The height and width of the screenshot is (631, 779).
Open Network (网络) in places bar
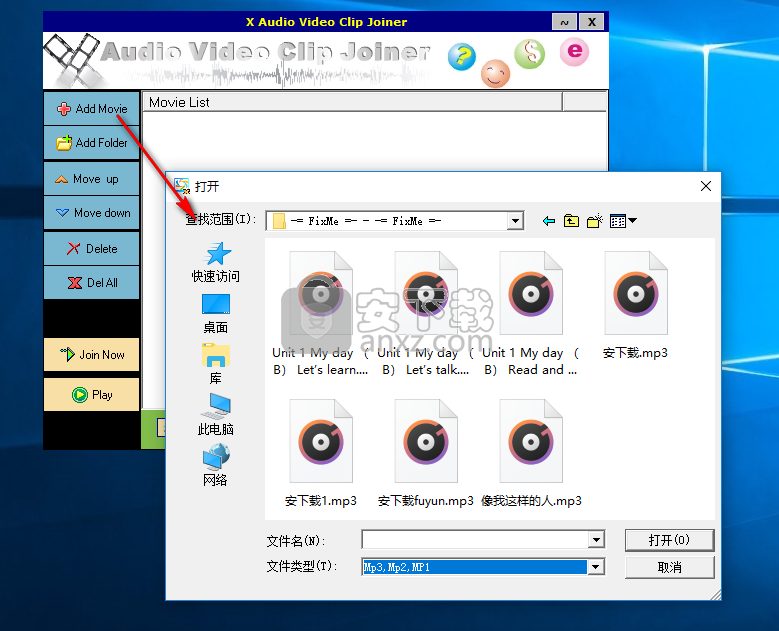216,466
